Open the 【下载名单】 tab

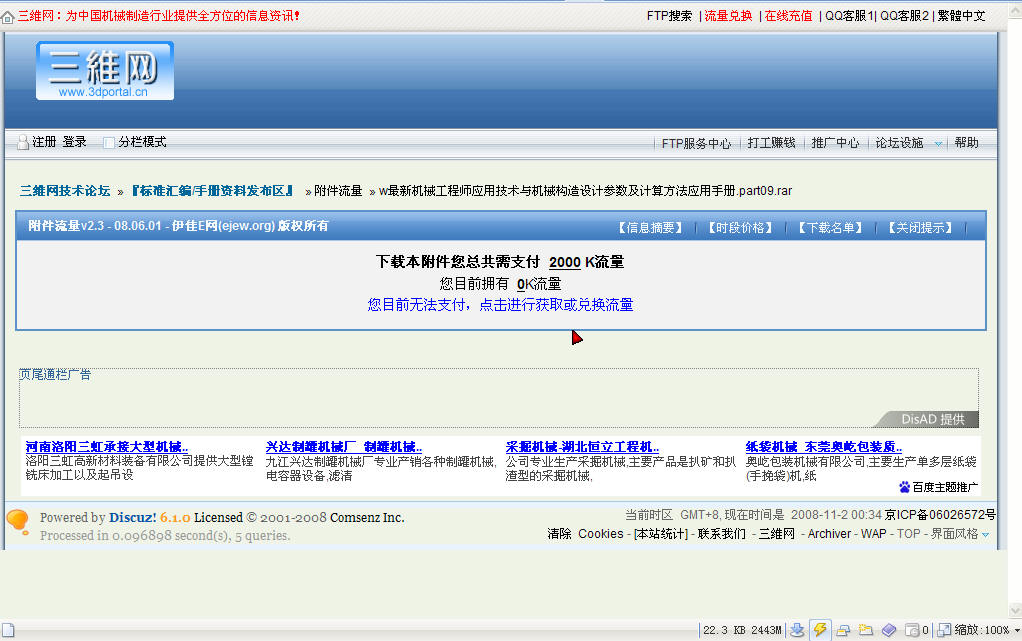[830, 228]
